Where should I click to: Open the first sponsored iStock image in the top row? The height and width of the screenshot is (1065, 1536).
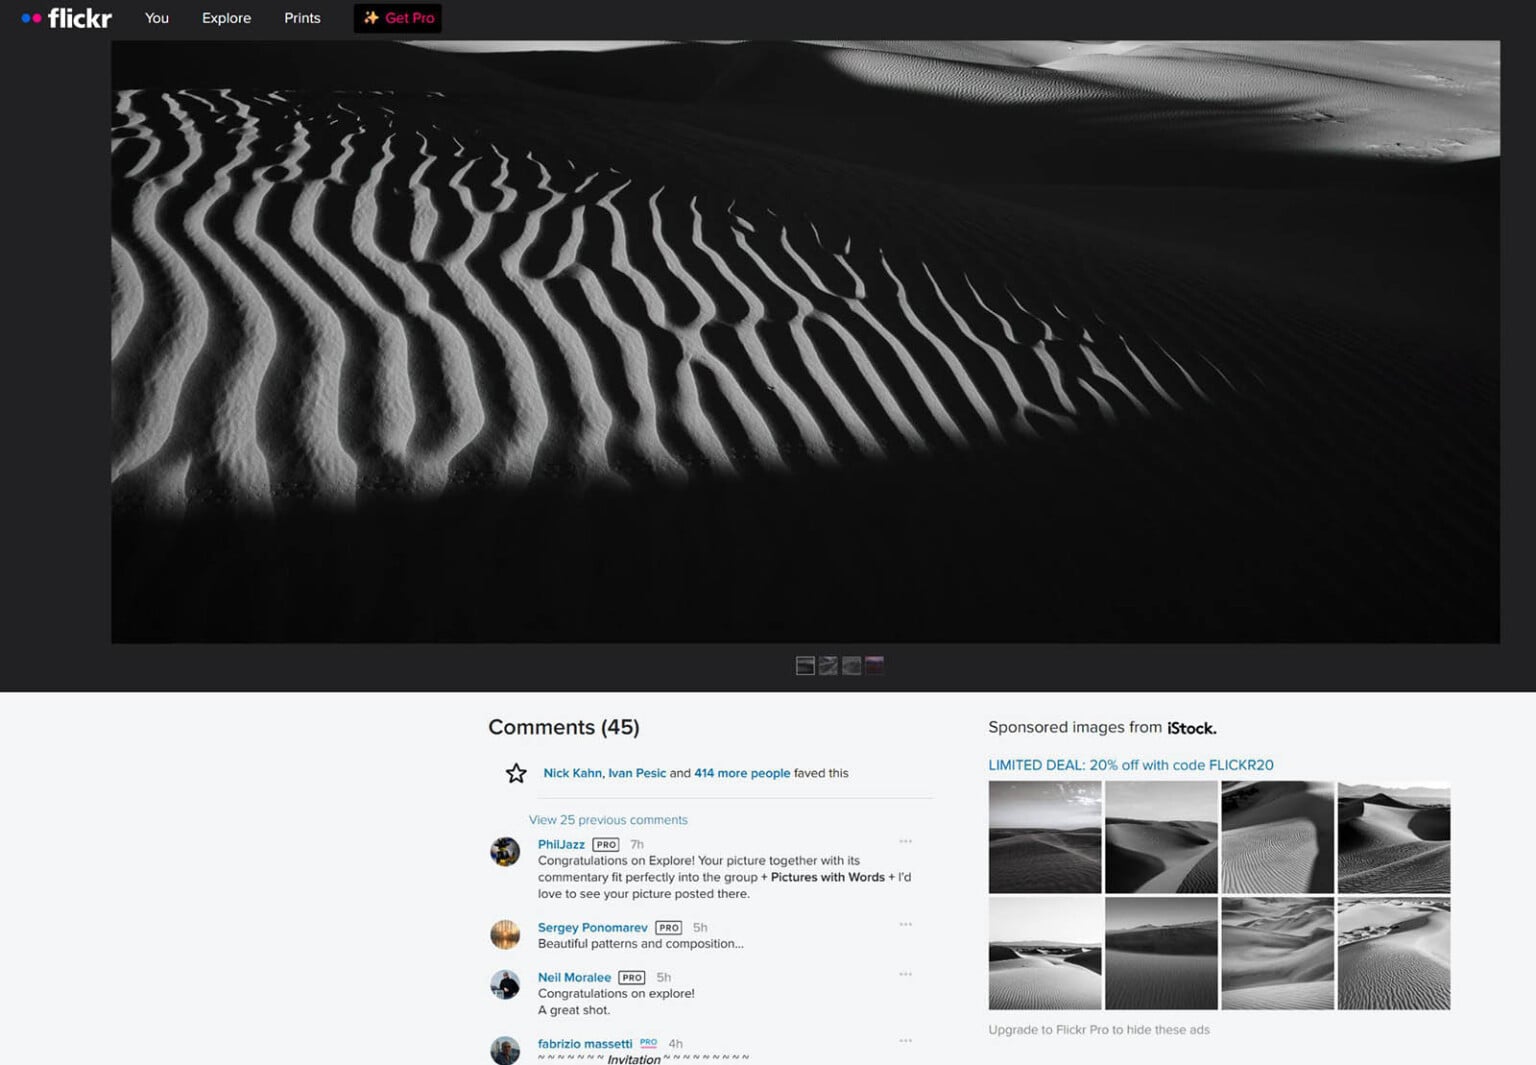[x=1045, y=837]
